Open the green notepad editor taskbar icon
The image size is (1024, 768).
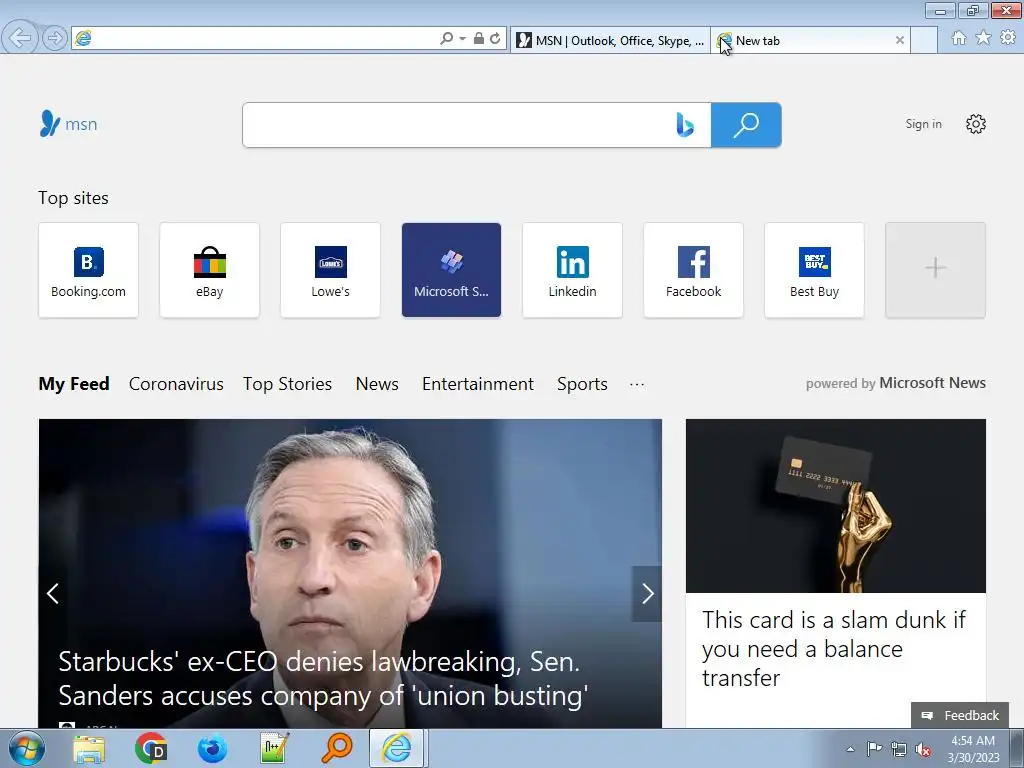(x=274, y=748)
